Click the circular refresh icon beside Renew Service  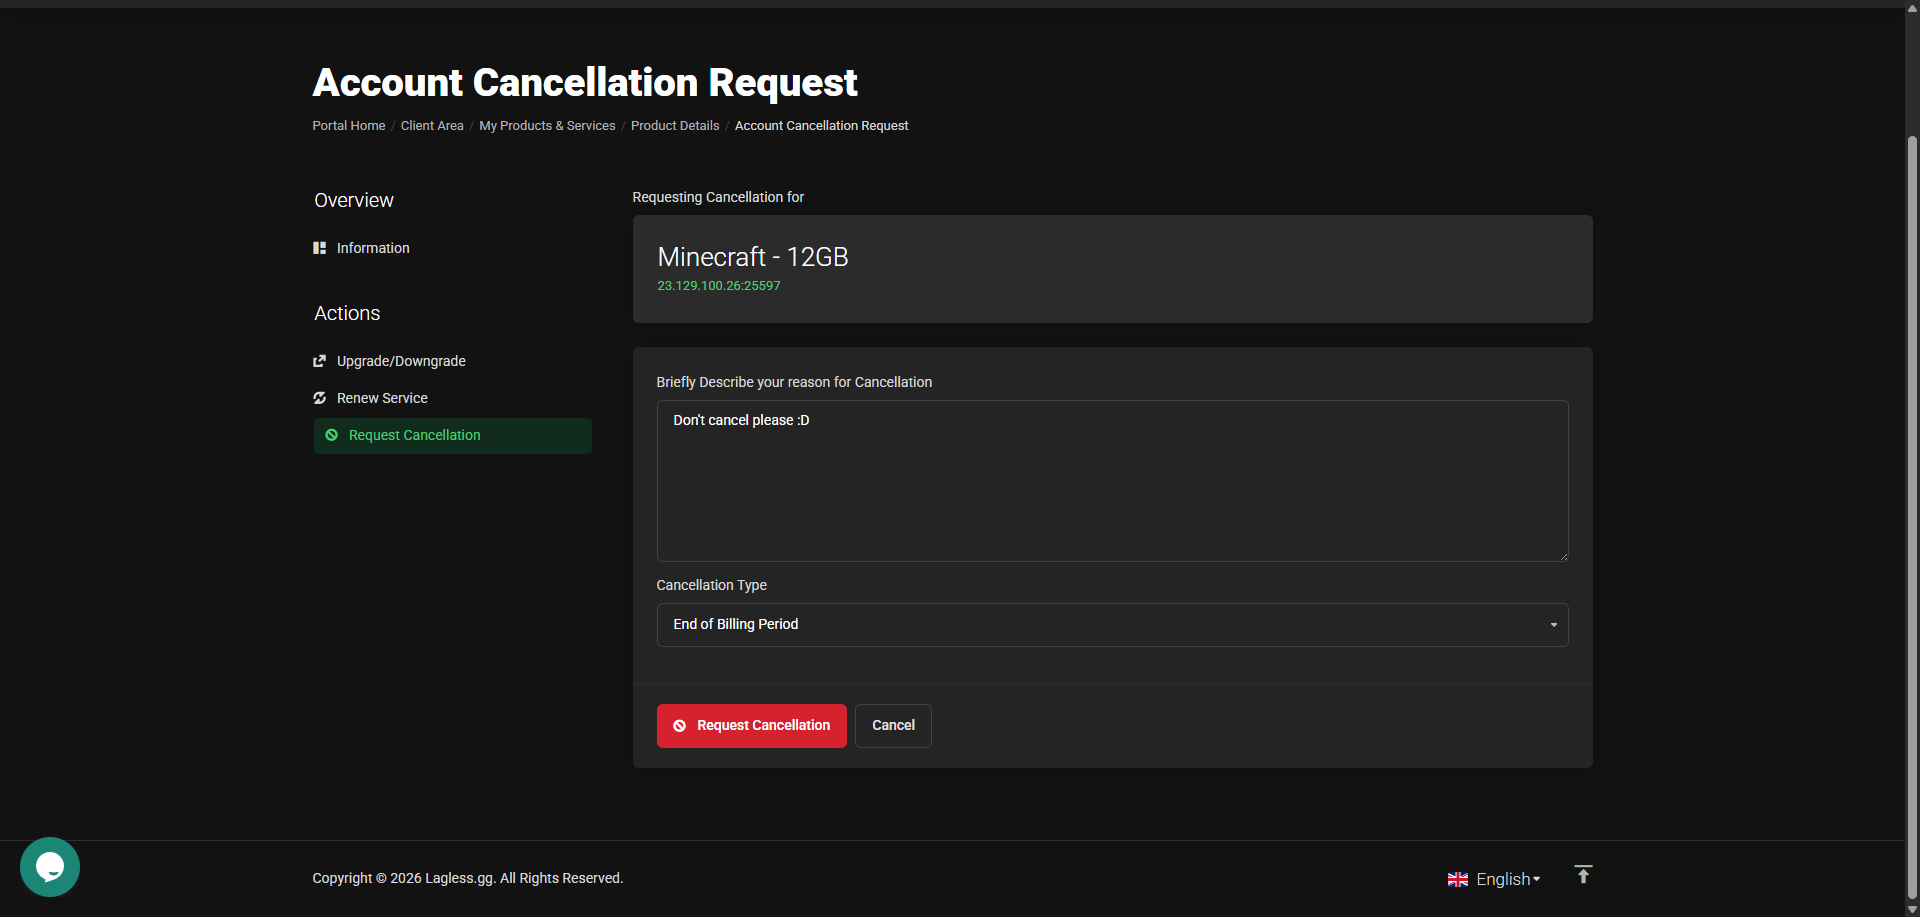coord(320,397)
